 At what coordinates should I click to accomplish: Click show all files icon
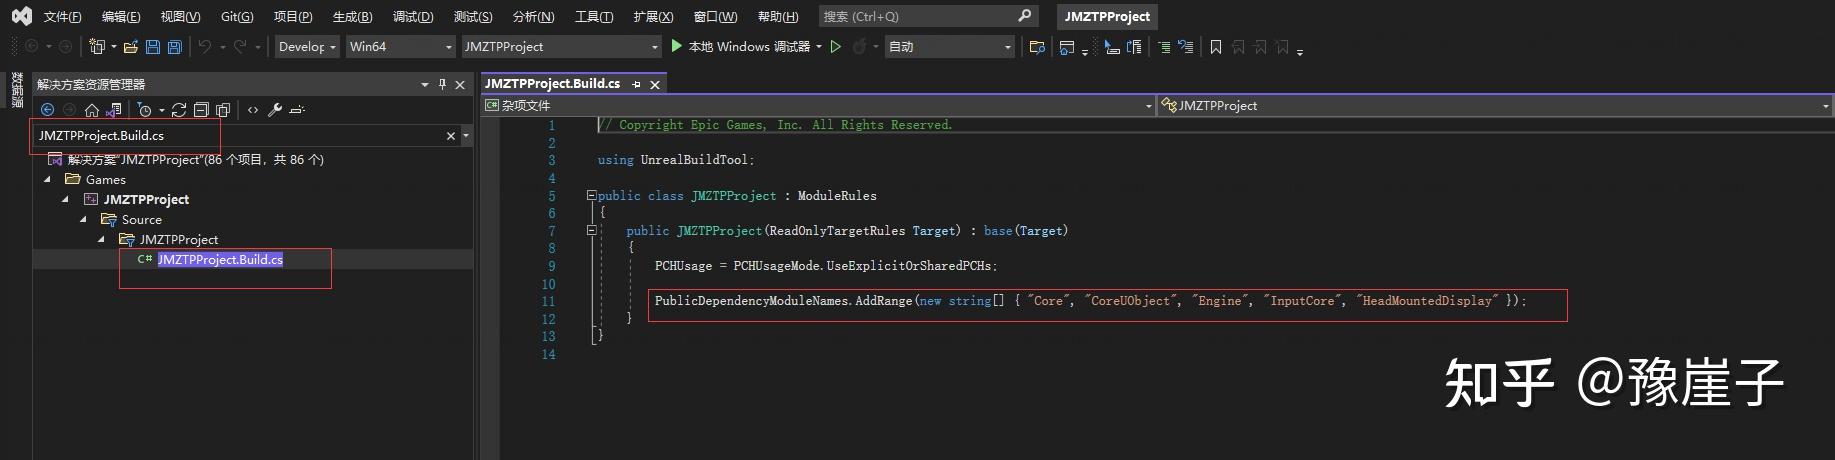point(223,110)
